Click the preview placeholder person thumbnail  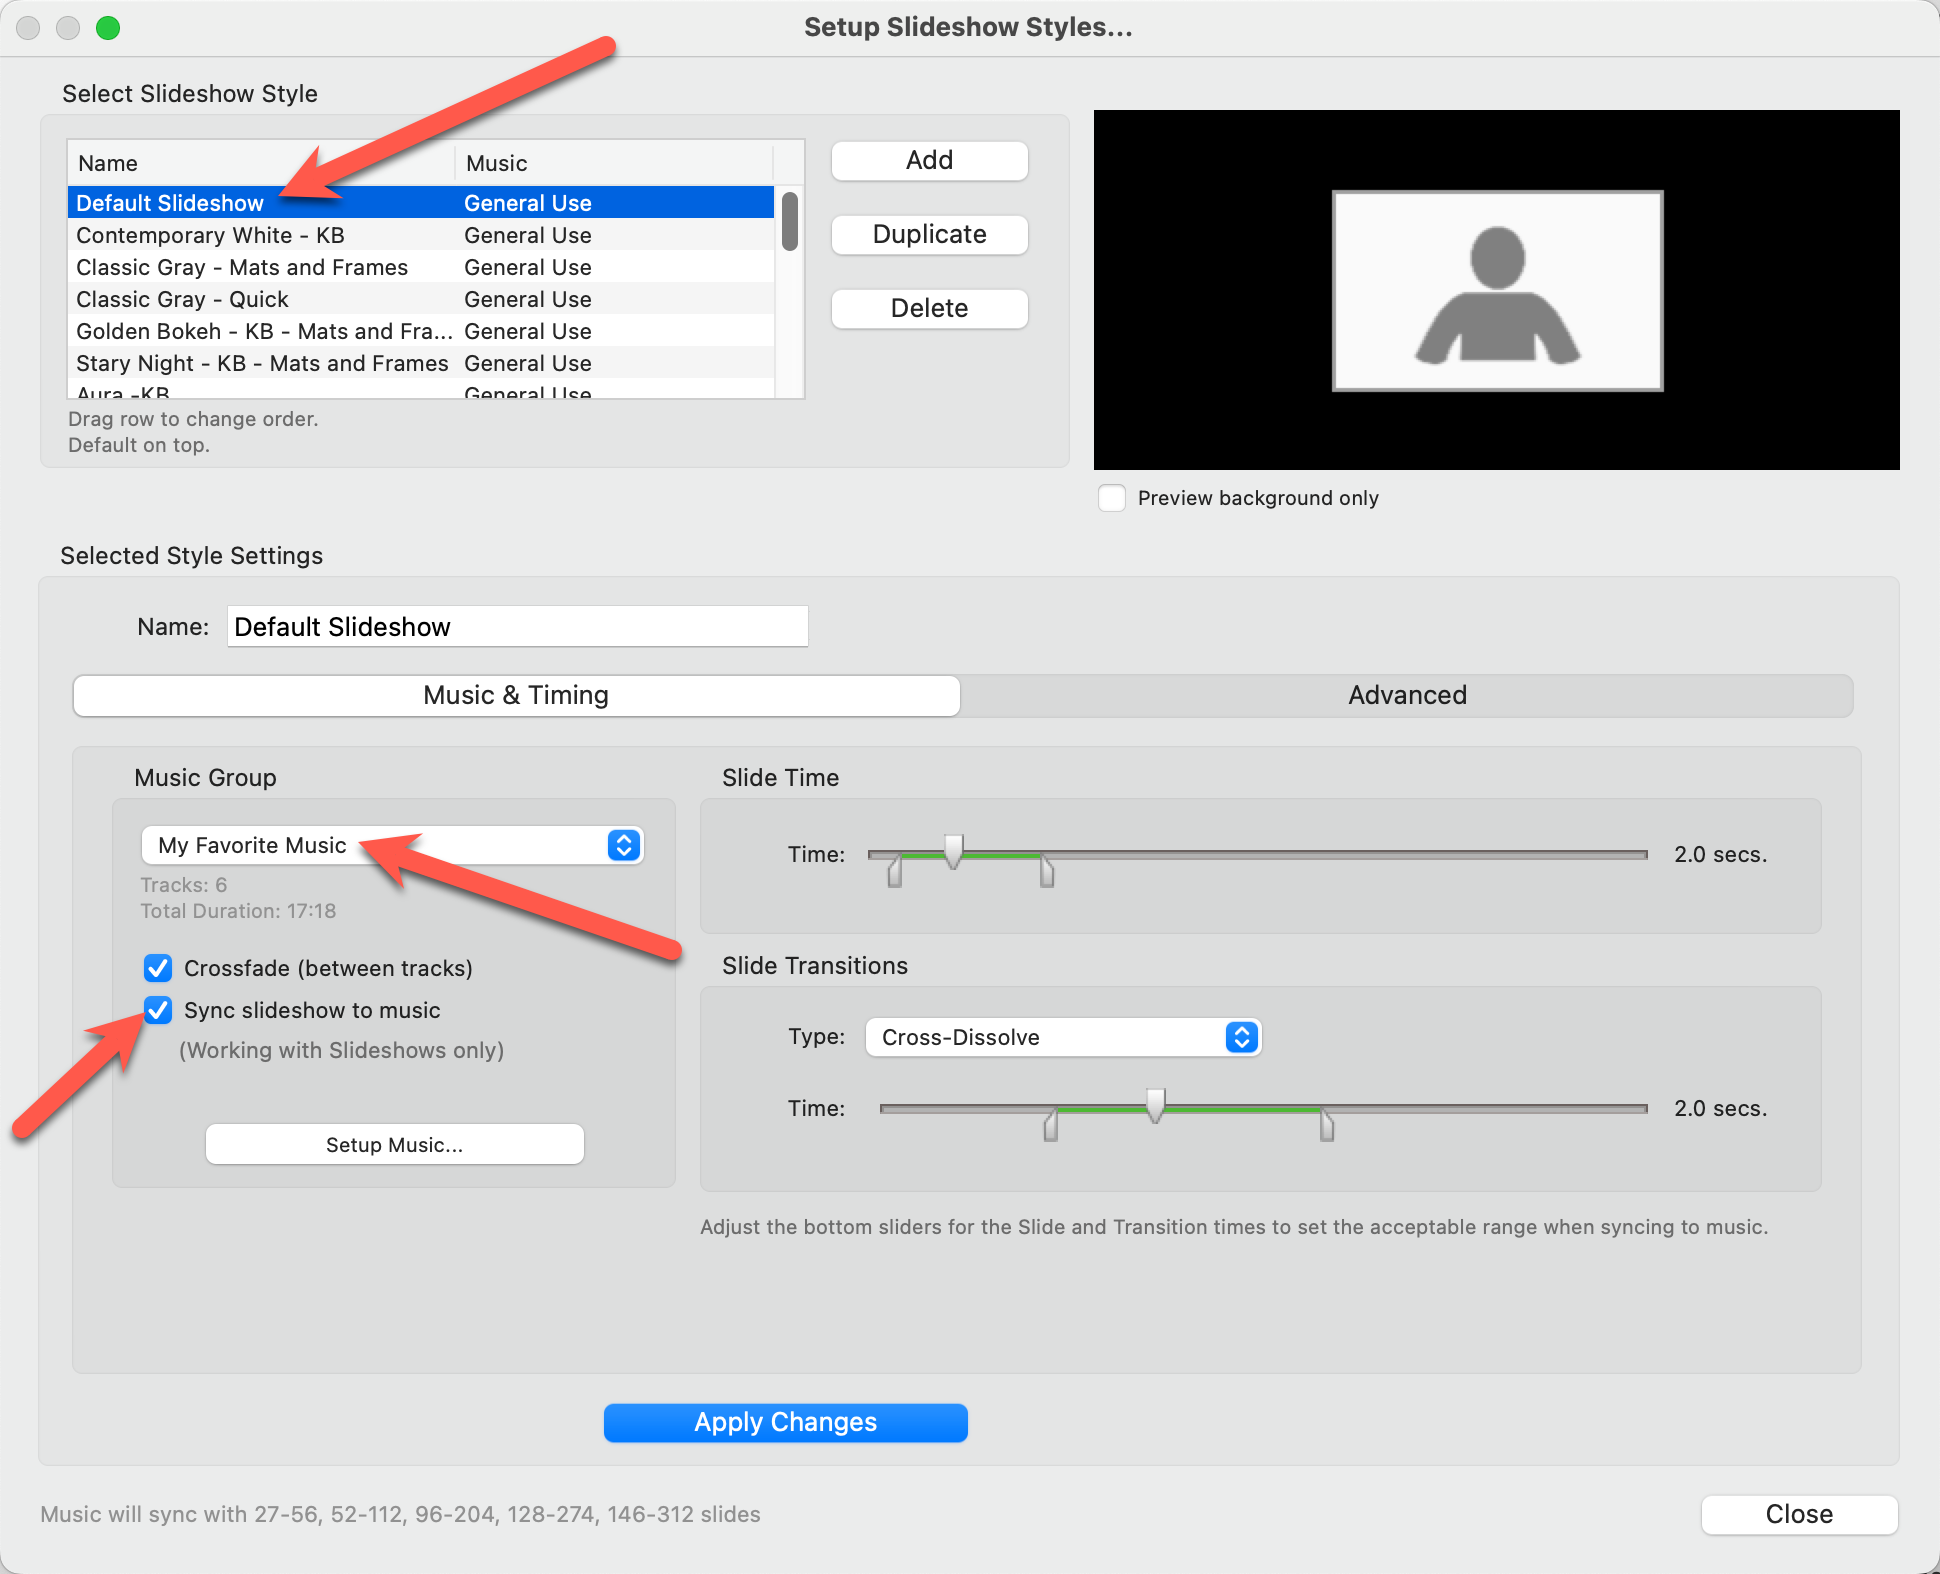1497,291
